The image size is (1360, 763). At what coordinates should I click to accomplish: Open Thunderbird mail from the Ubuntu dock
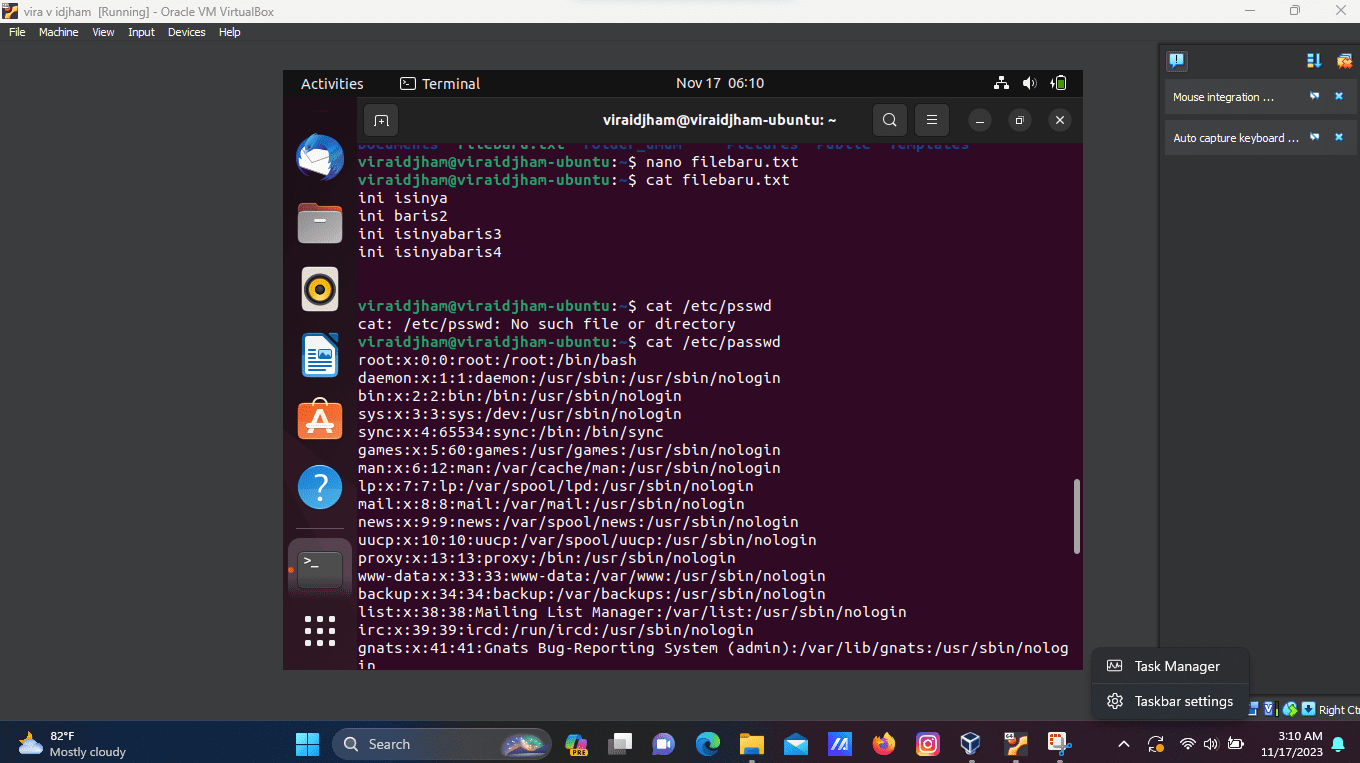[x=320, y=156]
